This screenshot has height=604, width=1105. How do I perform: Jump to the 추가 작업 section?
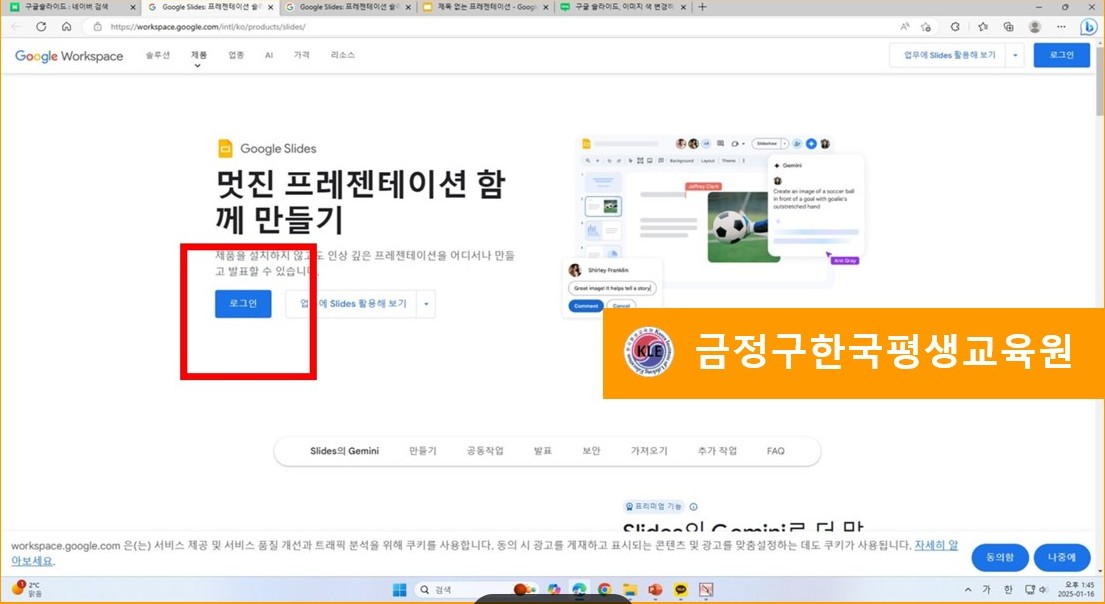pos(717,451)
